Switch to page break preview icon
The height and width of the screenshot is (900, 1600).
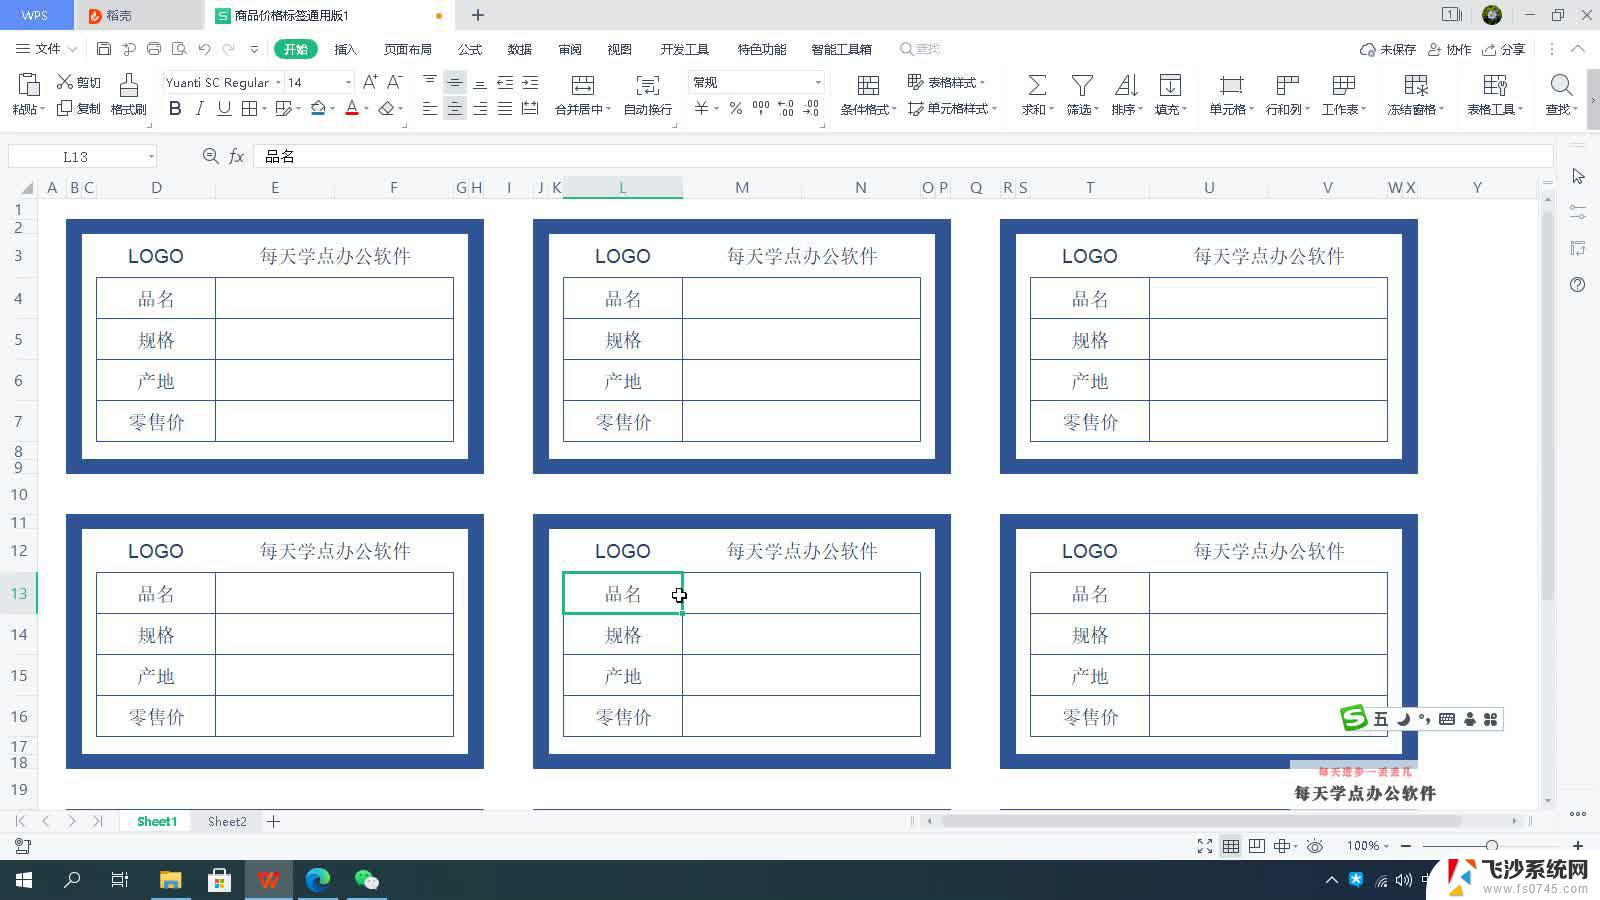click(1257, 846)
